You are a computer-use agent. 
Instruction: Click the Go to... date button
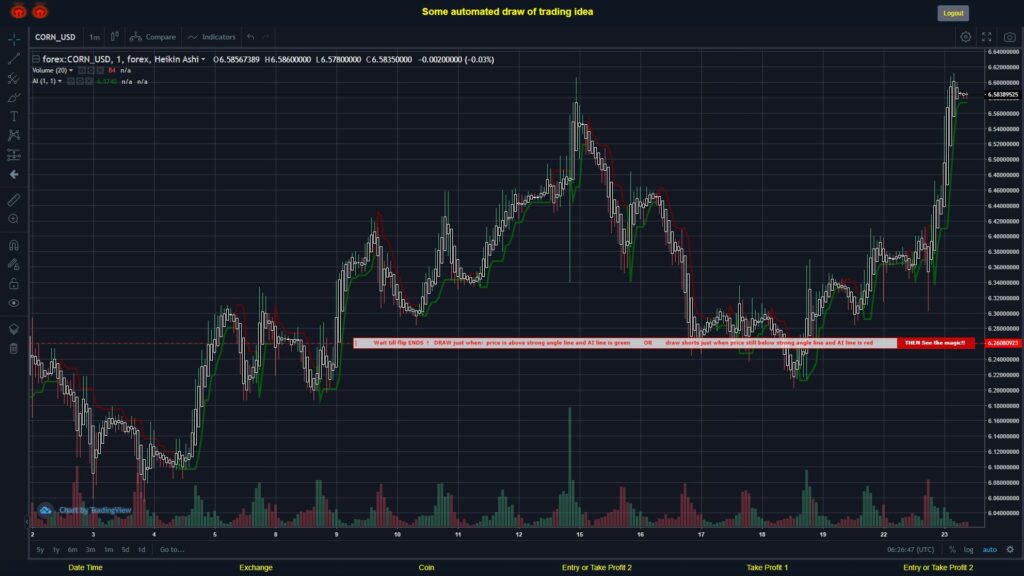[172, 550]
